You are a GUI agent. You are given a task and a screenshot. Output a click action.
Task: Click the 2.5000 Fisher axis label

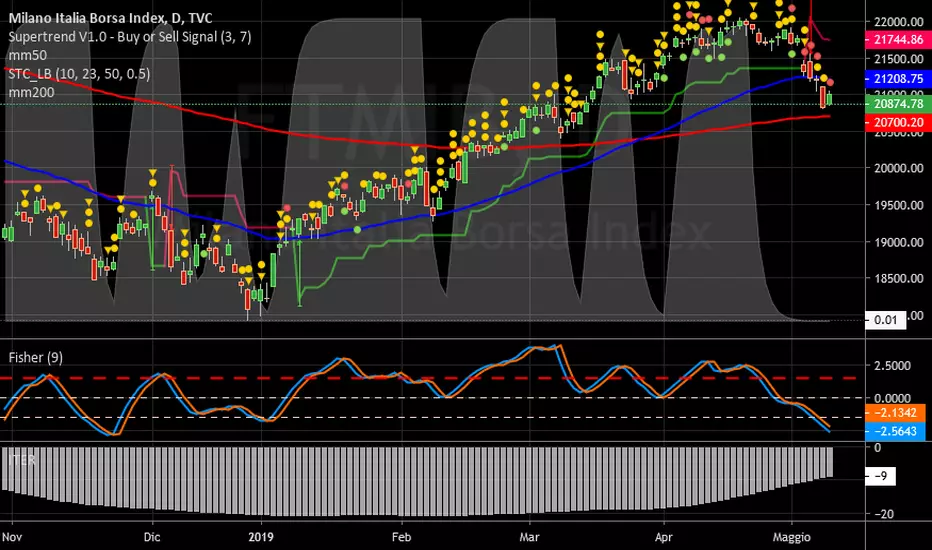pos(892,365)
